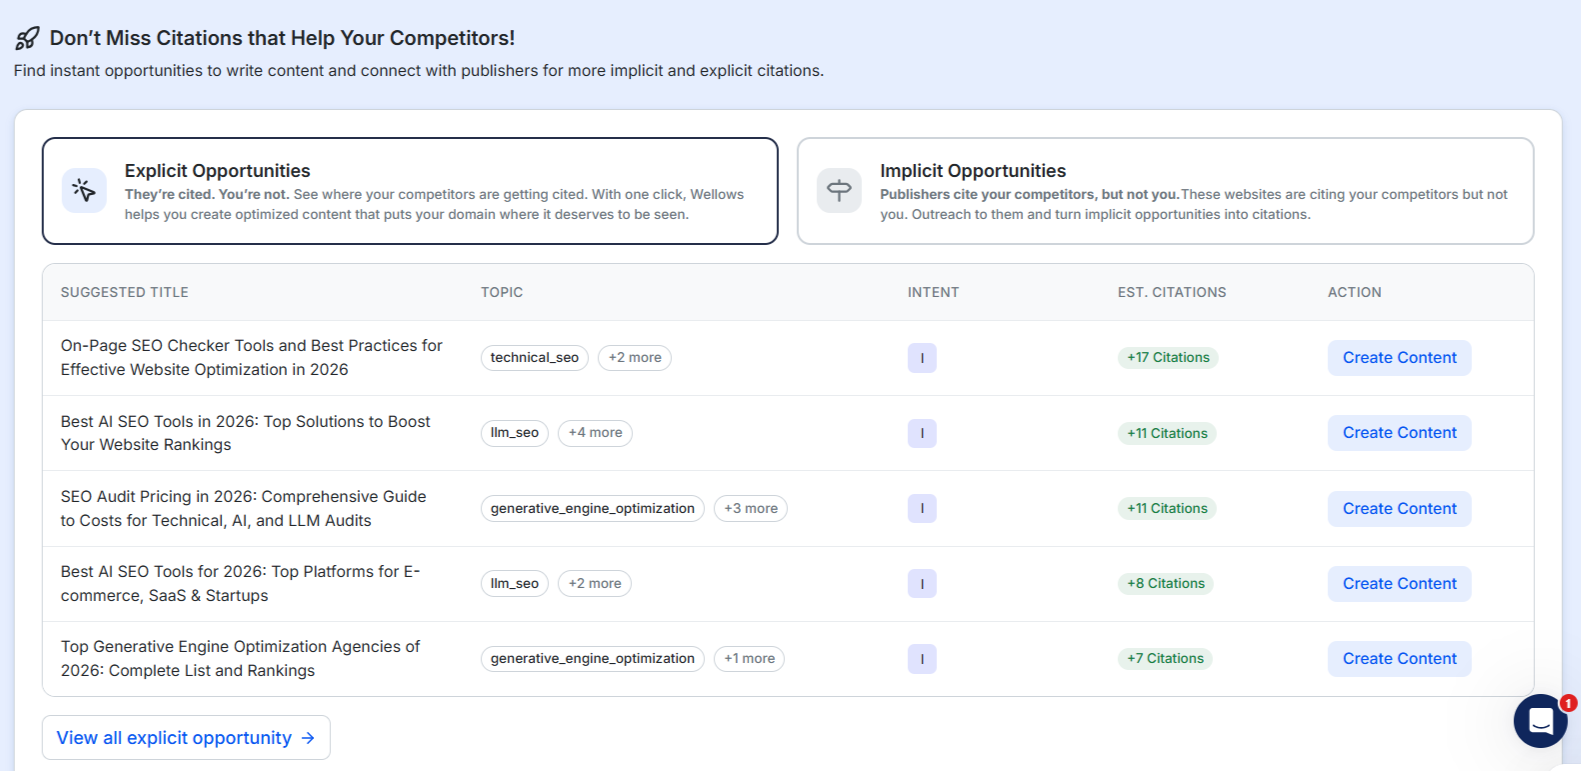Create Content for On-Page SEO Checker Tools
Image resolution: width=1581 pixels, height=771 pixels.
(1399, 358)
